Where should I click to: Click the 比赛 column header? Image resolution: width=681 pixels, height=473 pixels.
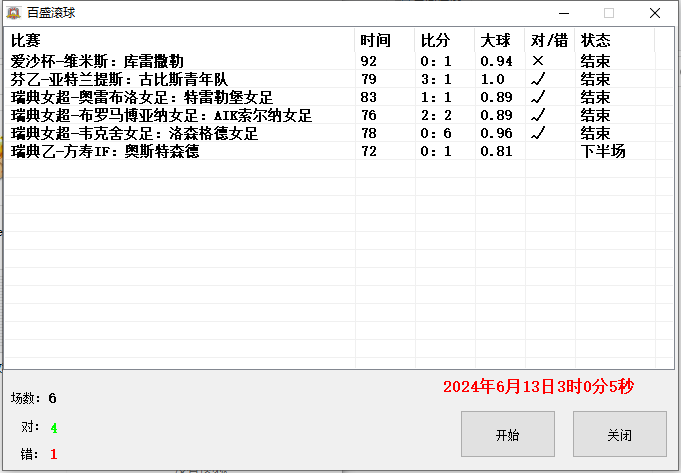pyautogui.click(x=179, y=40)
